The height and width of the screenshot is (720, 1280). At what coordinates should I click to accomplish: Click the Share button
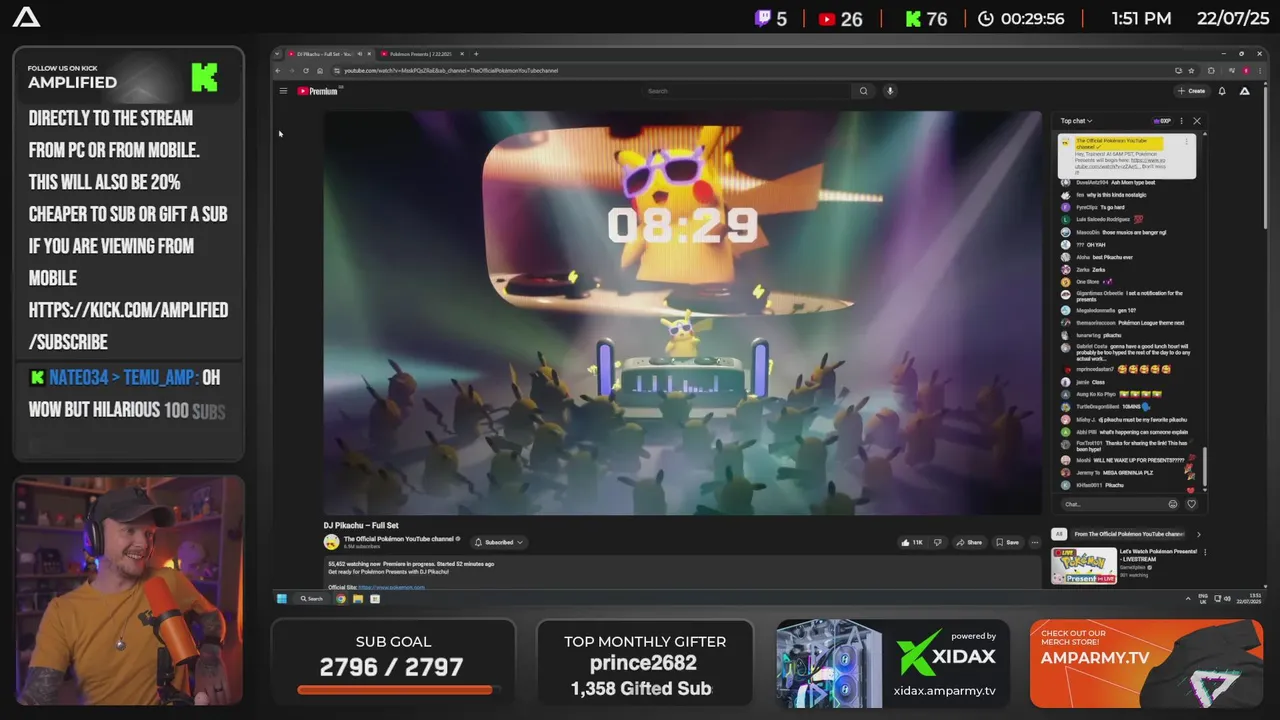(x=969, y=542)
